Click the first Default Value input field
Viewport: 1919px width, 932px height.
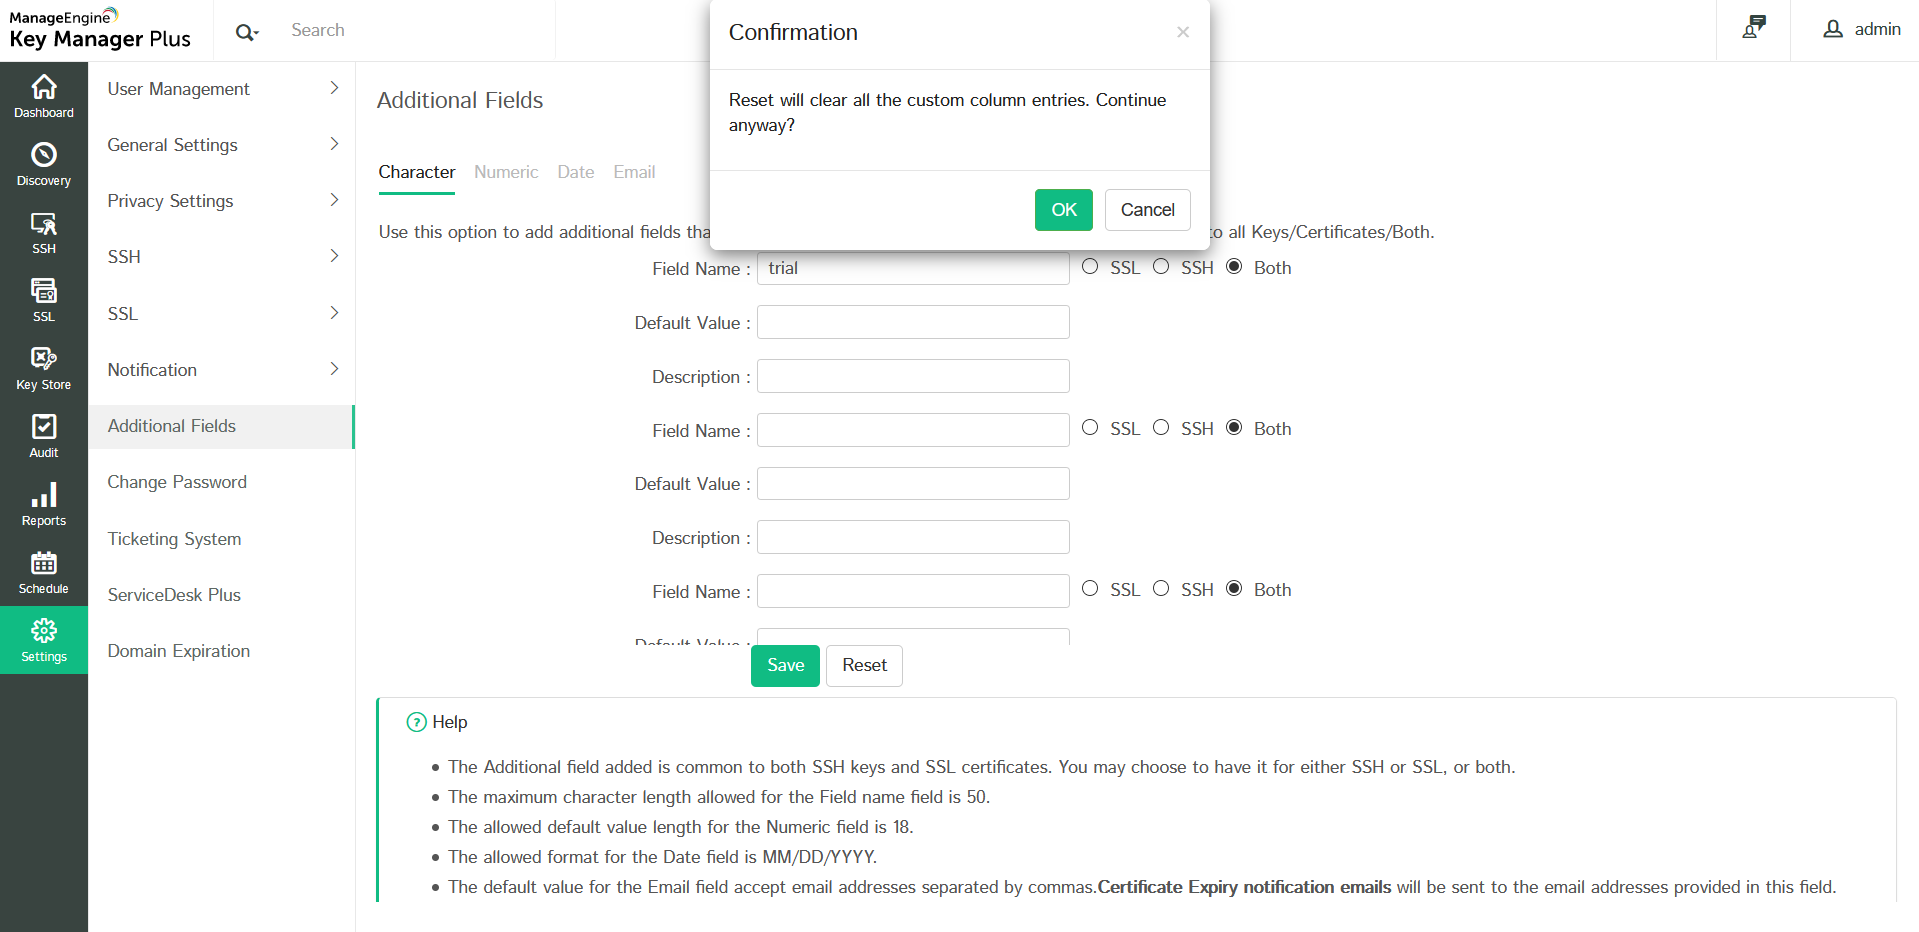[x=913, y=322]
